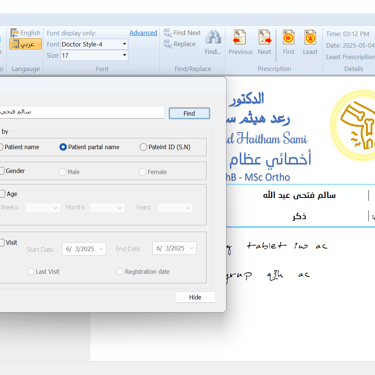Jump to First prescription

(288, 42)
